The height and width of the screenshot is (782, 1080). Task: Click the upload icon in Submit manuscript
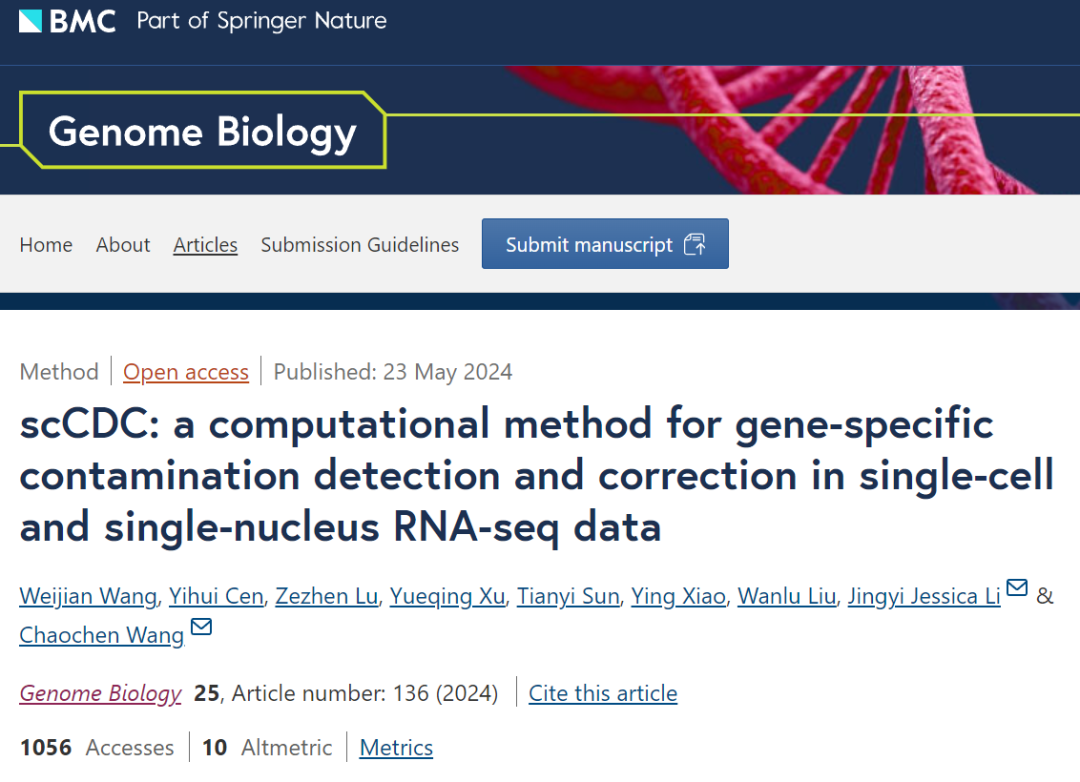[695, 245]
